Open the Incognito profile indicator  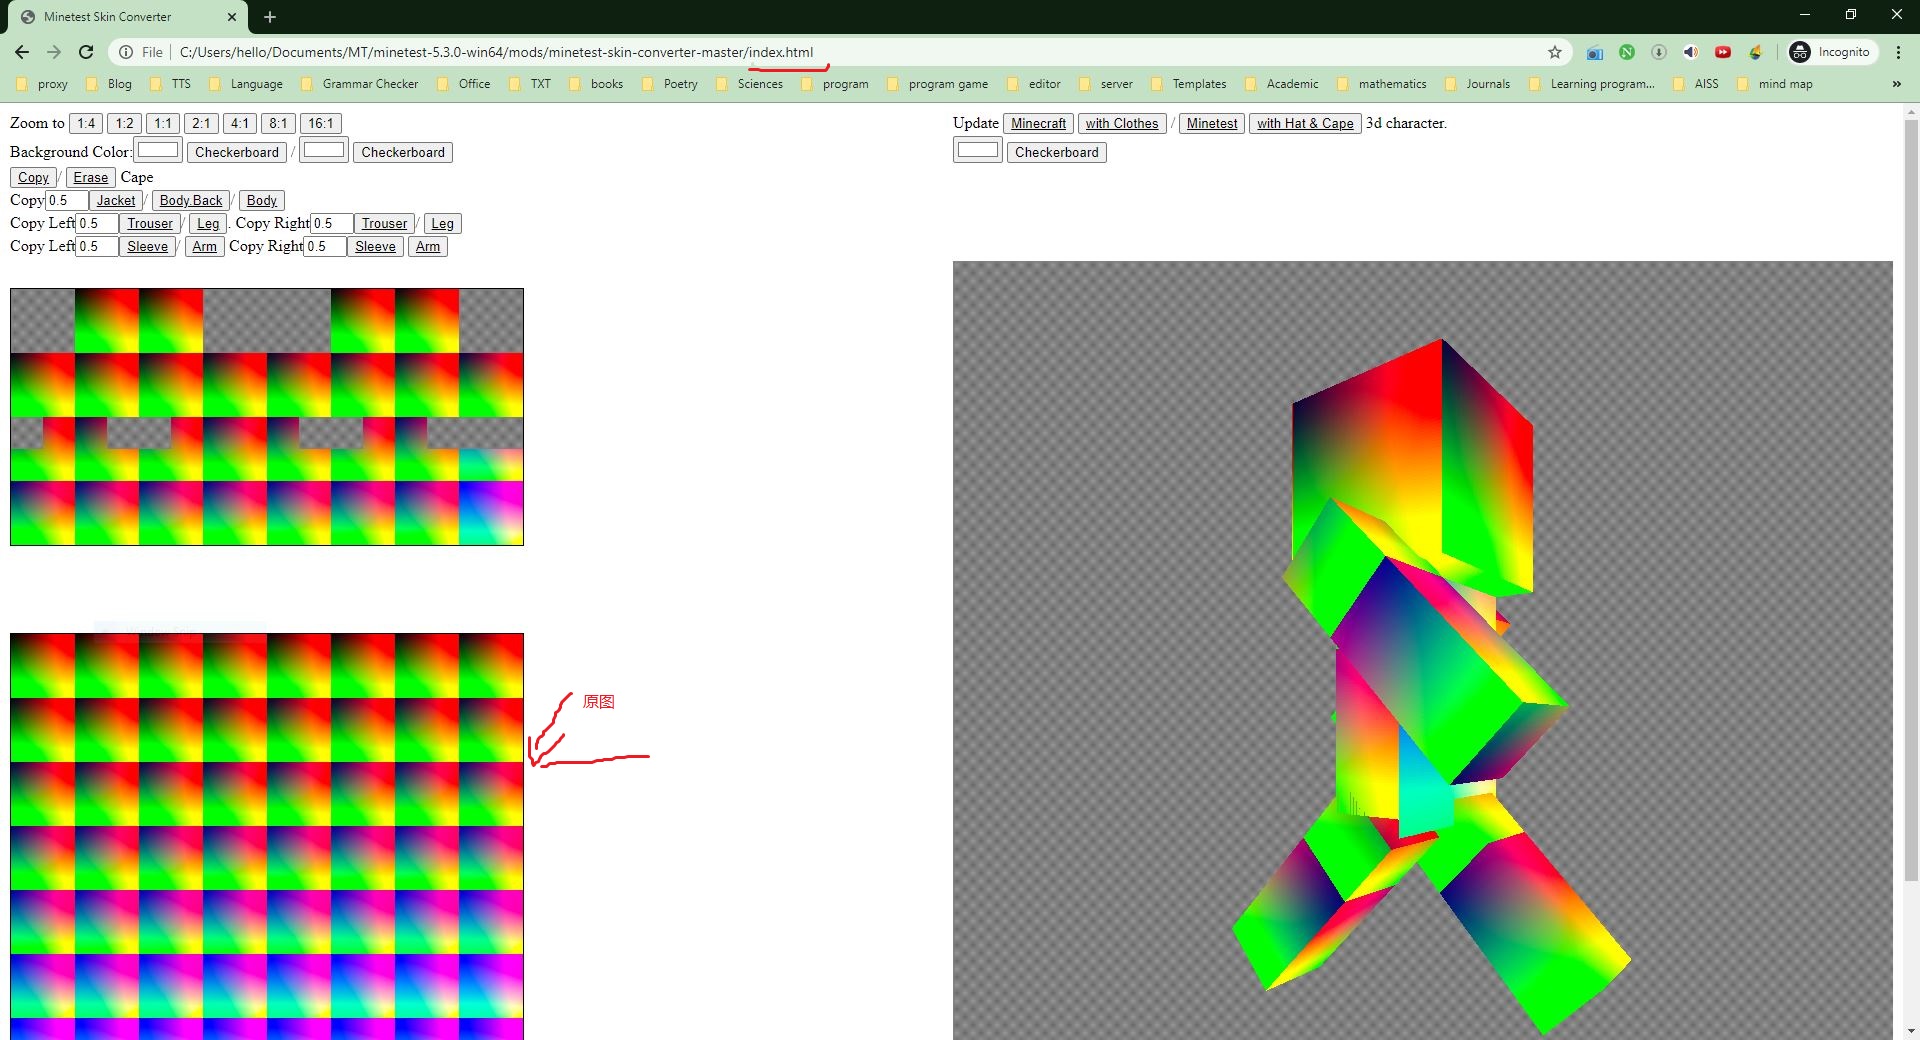tap(1830, 52)
